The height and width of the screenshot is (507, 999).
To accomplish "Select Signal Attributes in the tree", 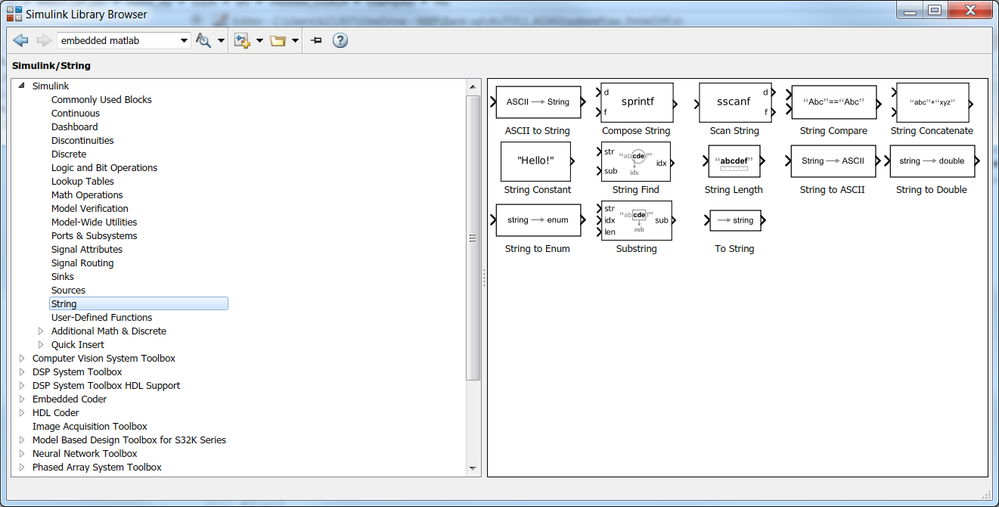I will pyautogui.click(x=87, y=250).
